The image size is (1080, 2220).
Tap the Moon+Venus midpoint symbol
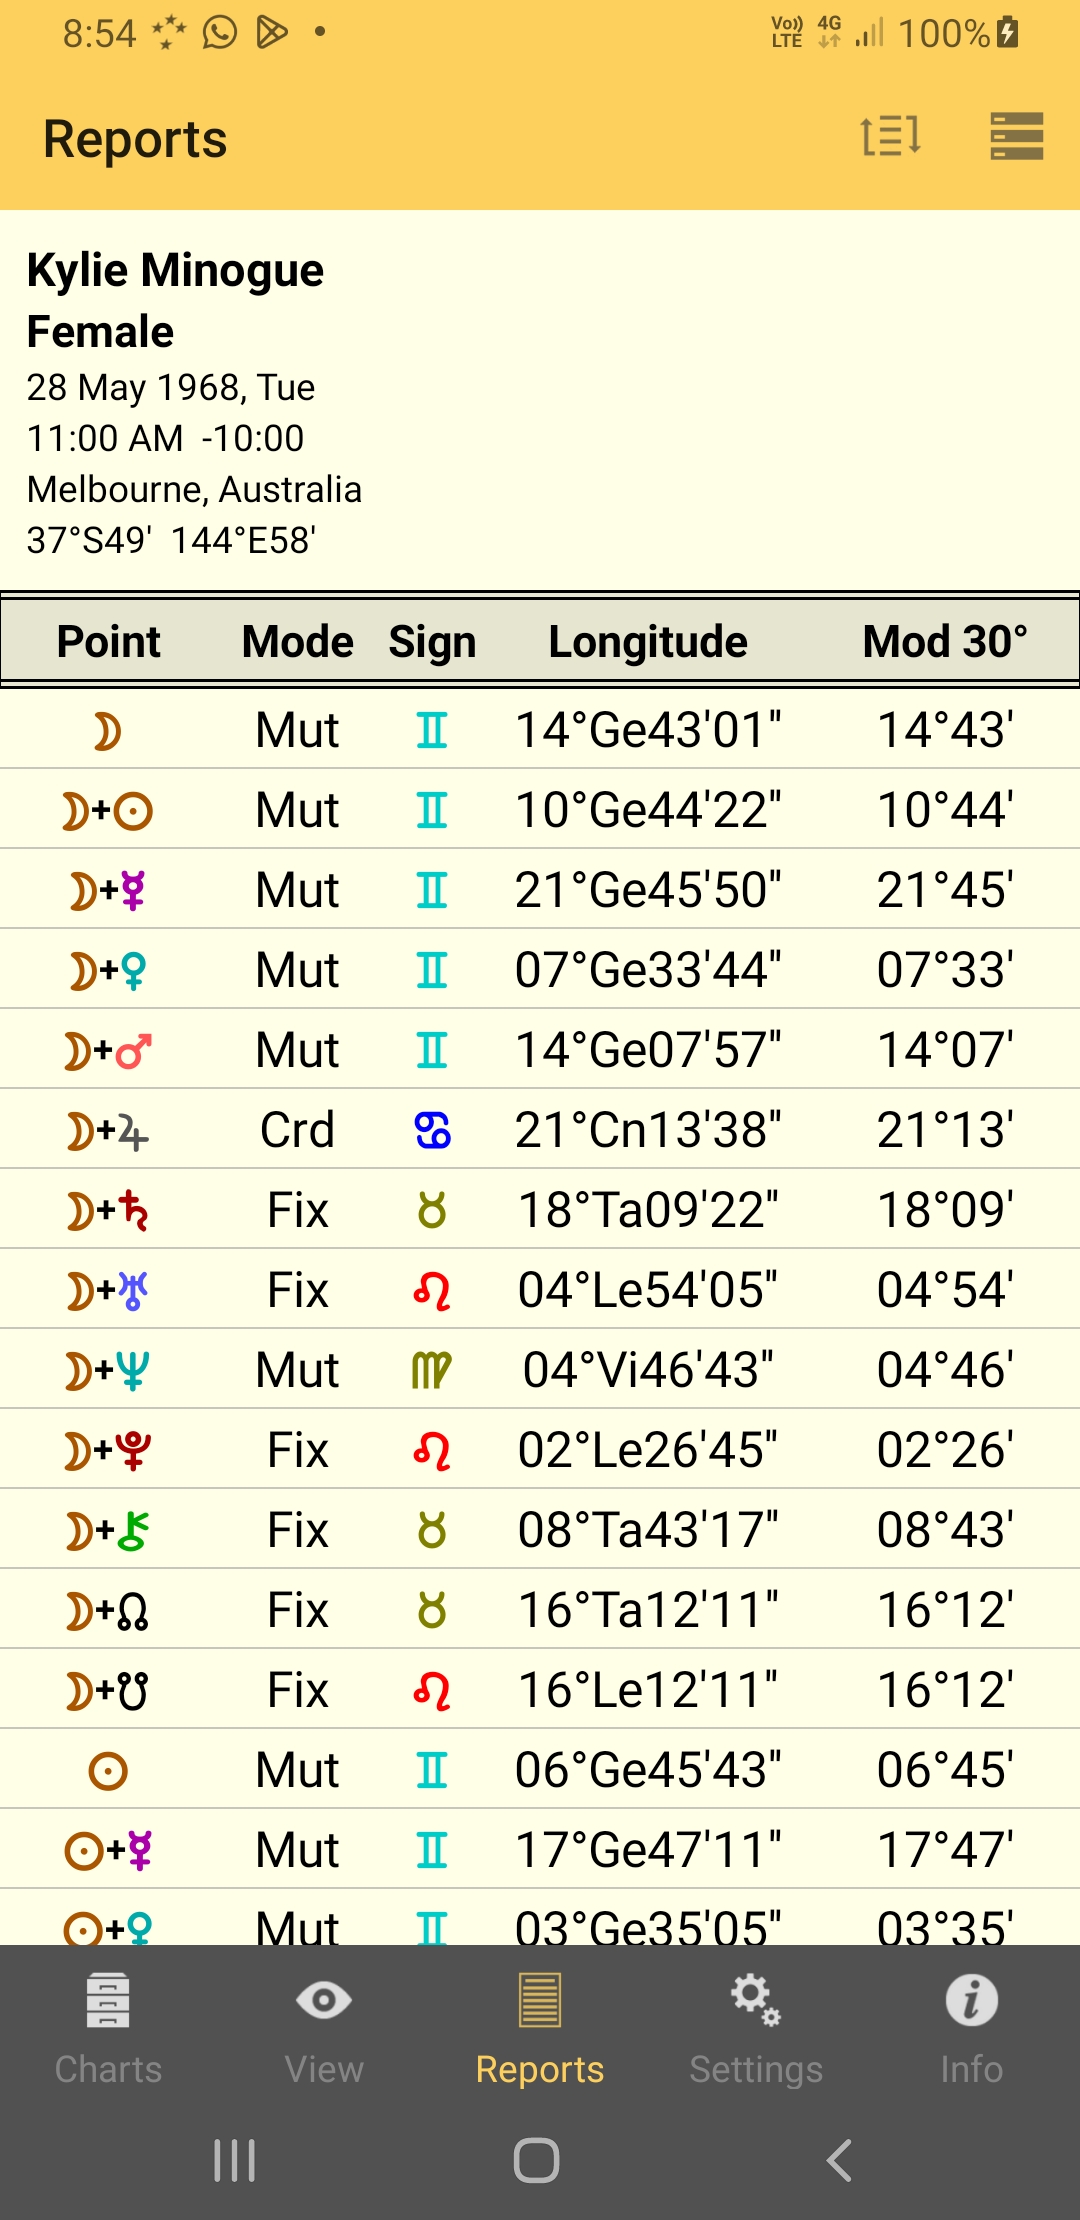[x=108, y=971]
